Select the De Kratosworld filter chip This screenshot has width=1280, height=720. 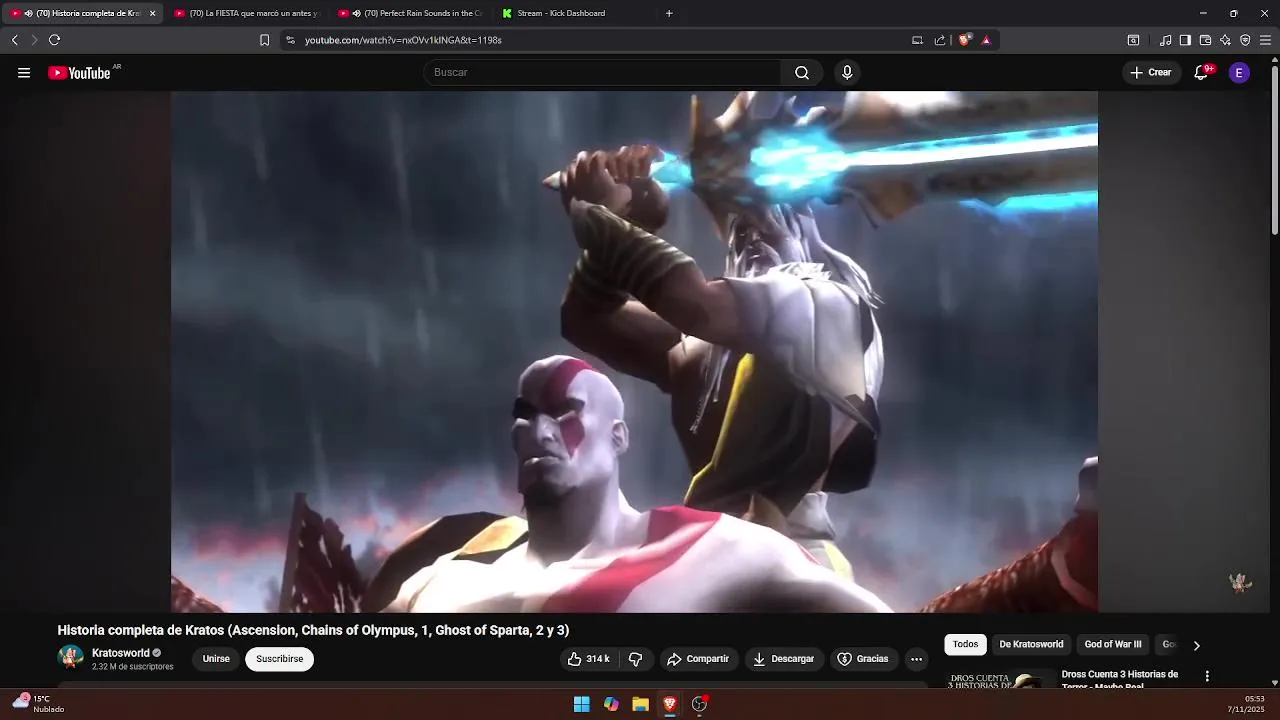click(1031, 645)
